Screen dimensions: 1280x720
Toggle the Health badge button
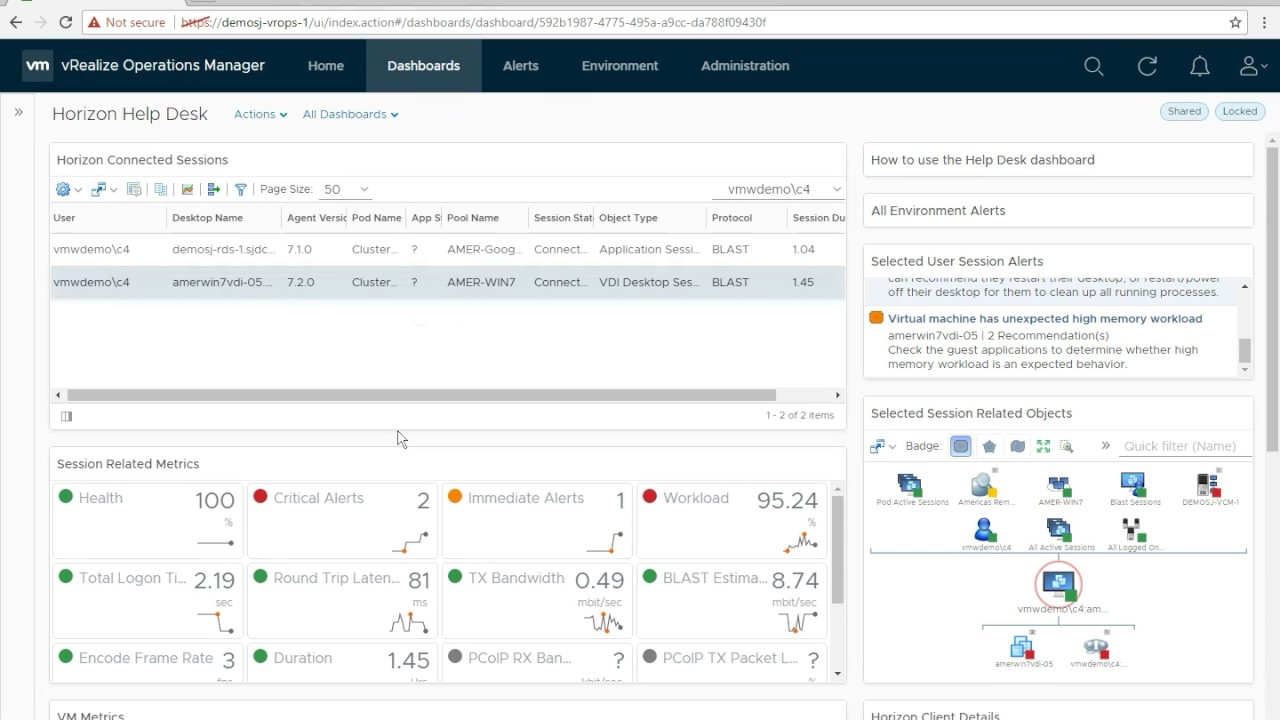pyautogui.click(x=961, y=446)
